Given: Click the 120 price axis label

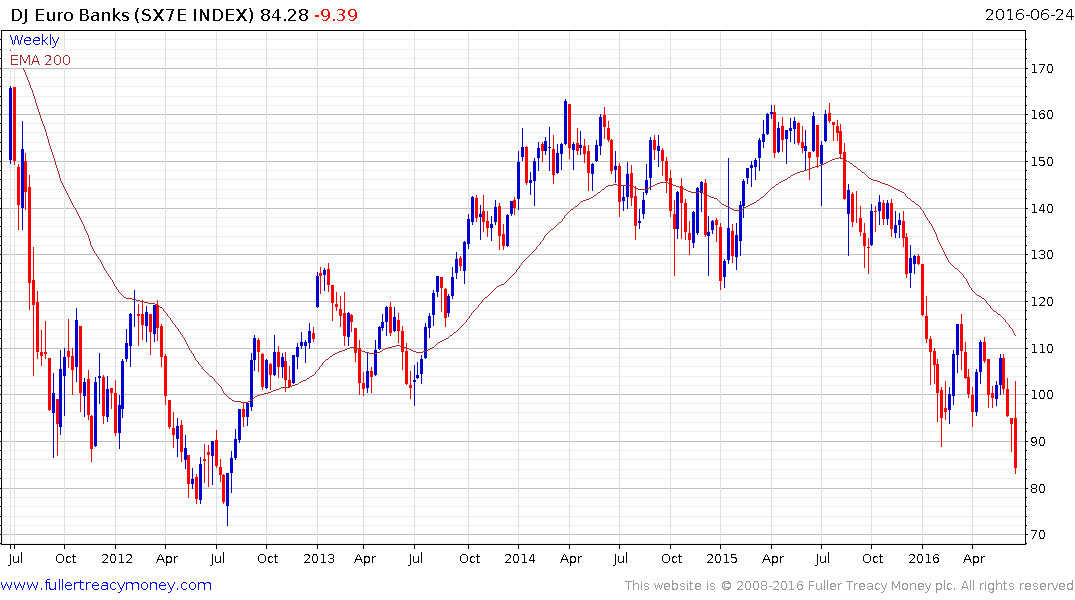Looking at the screenshot, I should 1042,301.
